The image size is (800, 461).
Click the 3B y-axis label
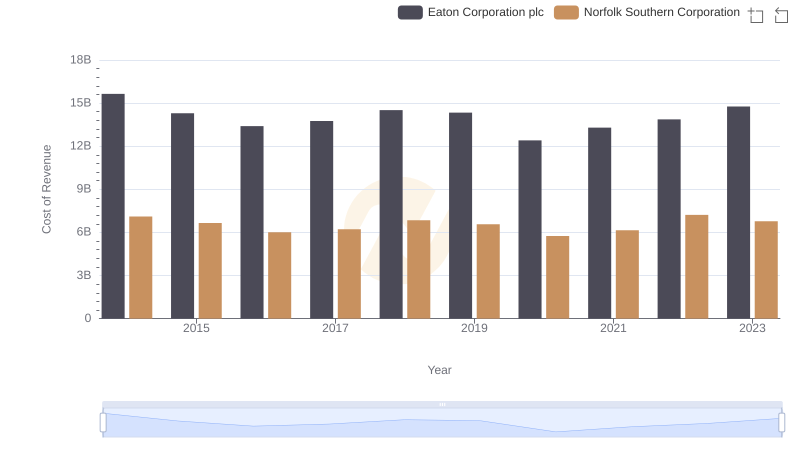point(84,275)
